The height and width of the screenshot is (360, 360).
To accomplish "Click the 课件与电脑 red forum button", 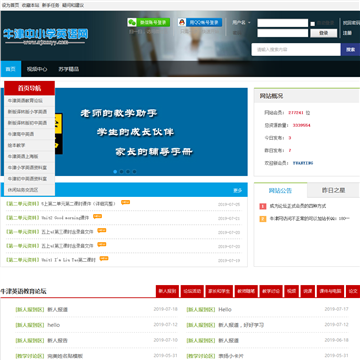I will pyautogui.click(x=330, y=291).
